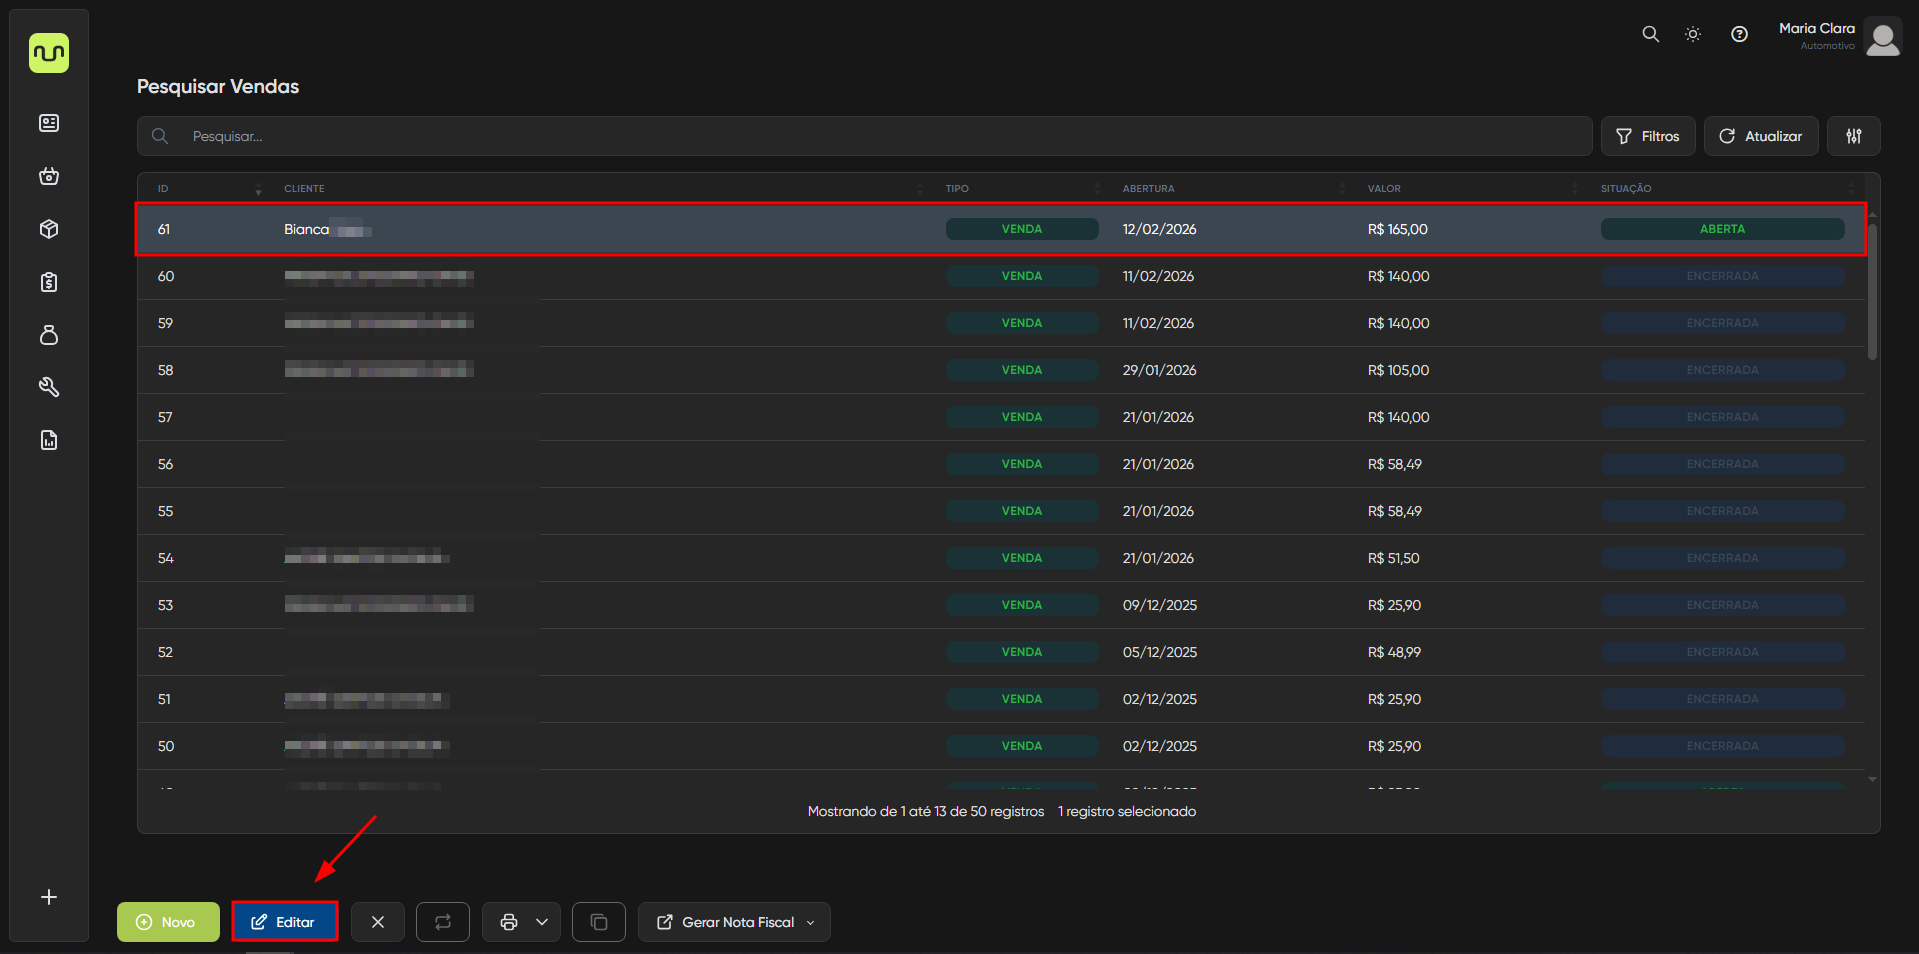Click the duplicate copy icon button
The width and height of the screenshot is (1919, 954).
click(x=598, y=922)
